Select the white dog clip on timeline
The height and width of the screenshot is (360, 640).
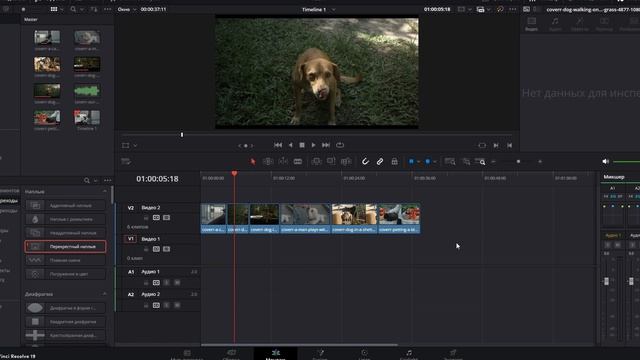[x=305, y=218]
